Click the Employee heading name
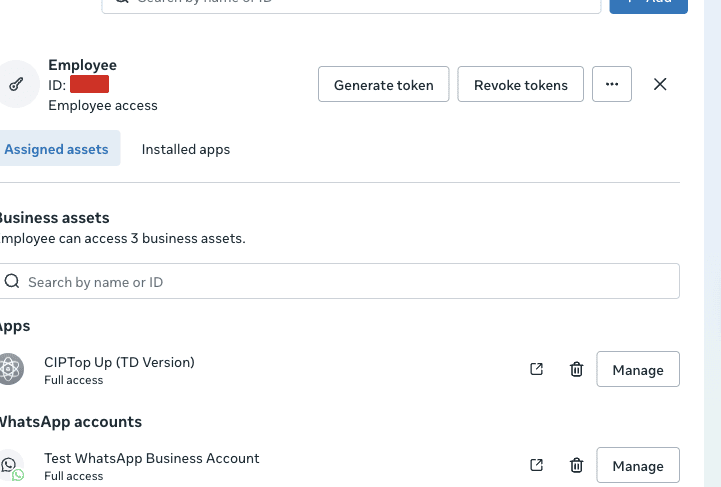The image size is (721, 487). [x=82, y=65]
